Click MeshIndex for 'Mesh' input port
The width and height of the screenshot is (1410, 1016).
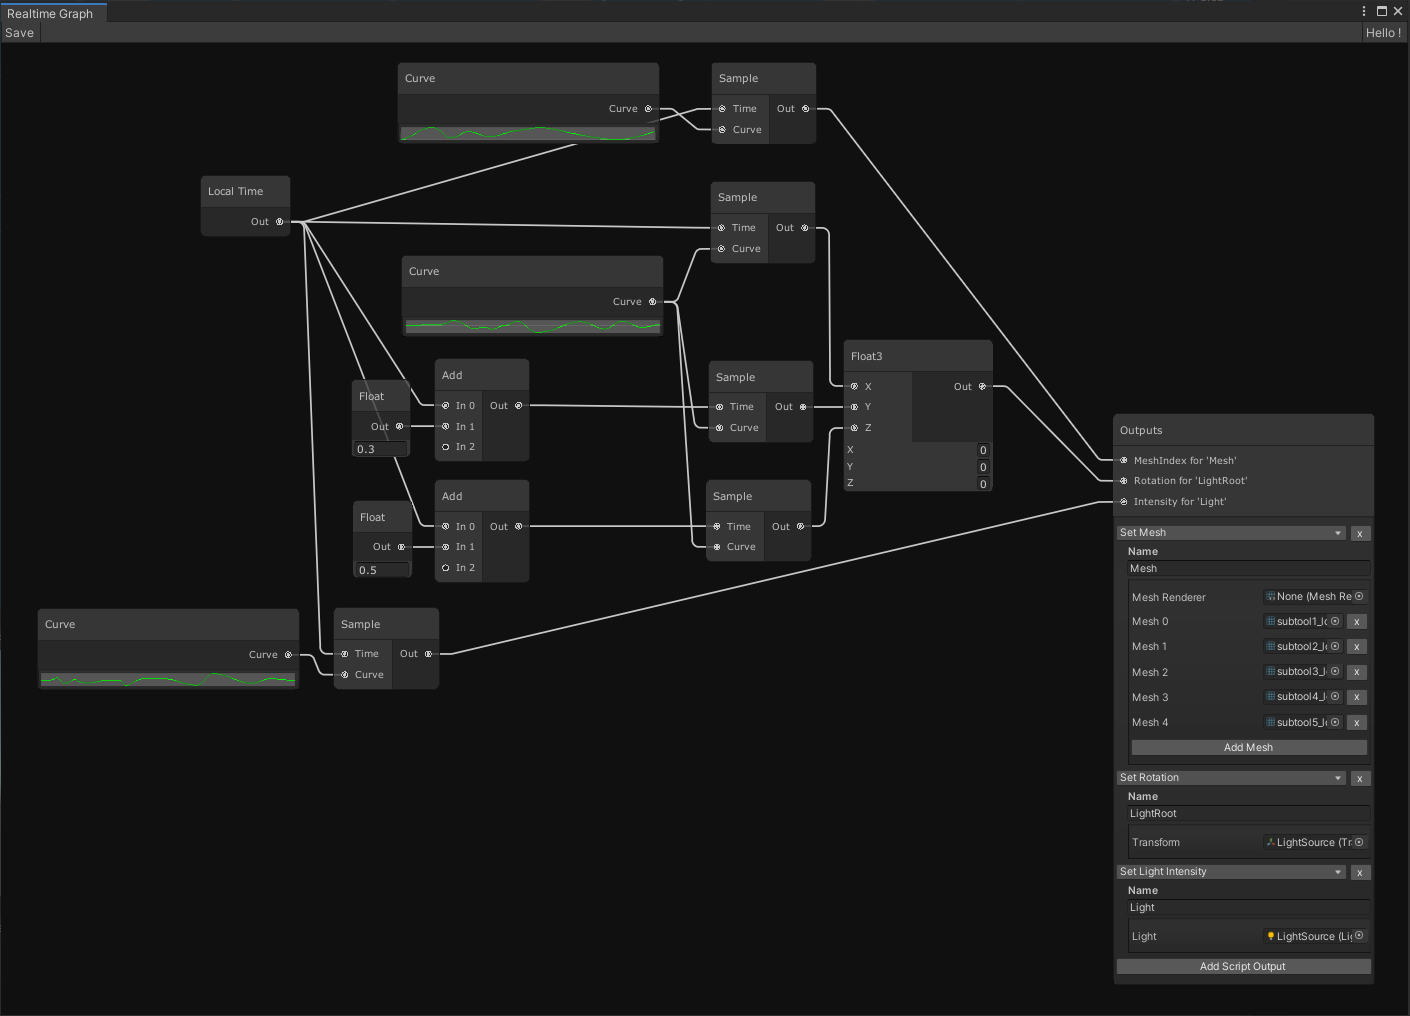[x=1123, y=461]
